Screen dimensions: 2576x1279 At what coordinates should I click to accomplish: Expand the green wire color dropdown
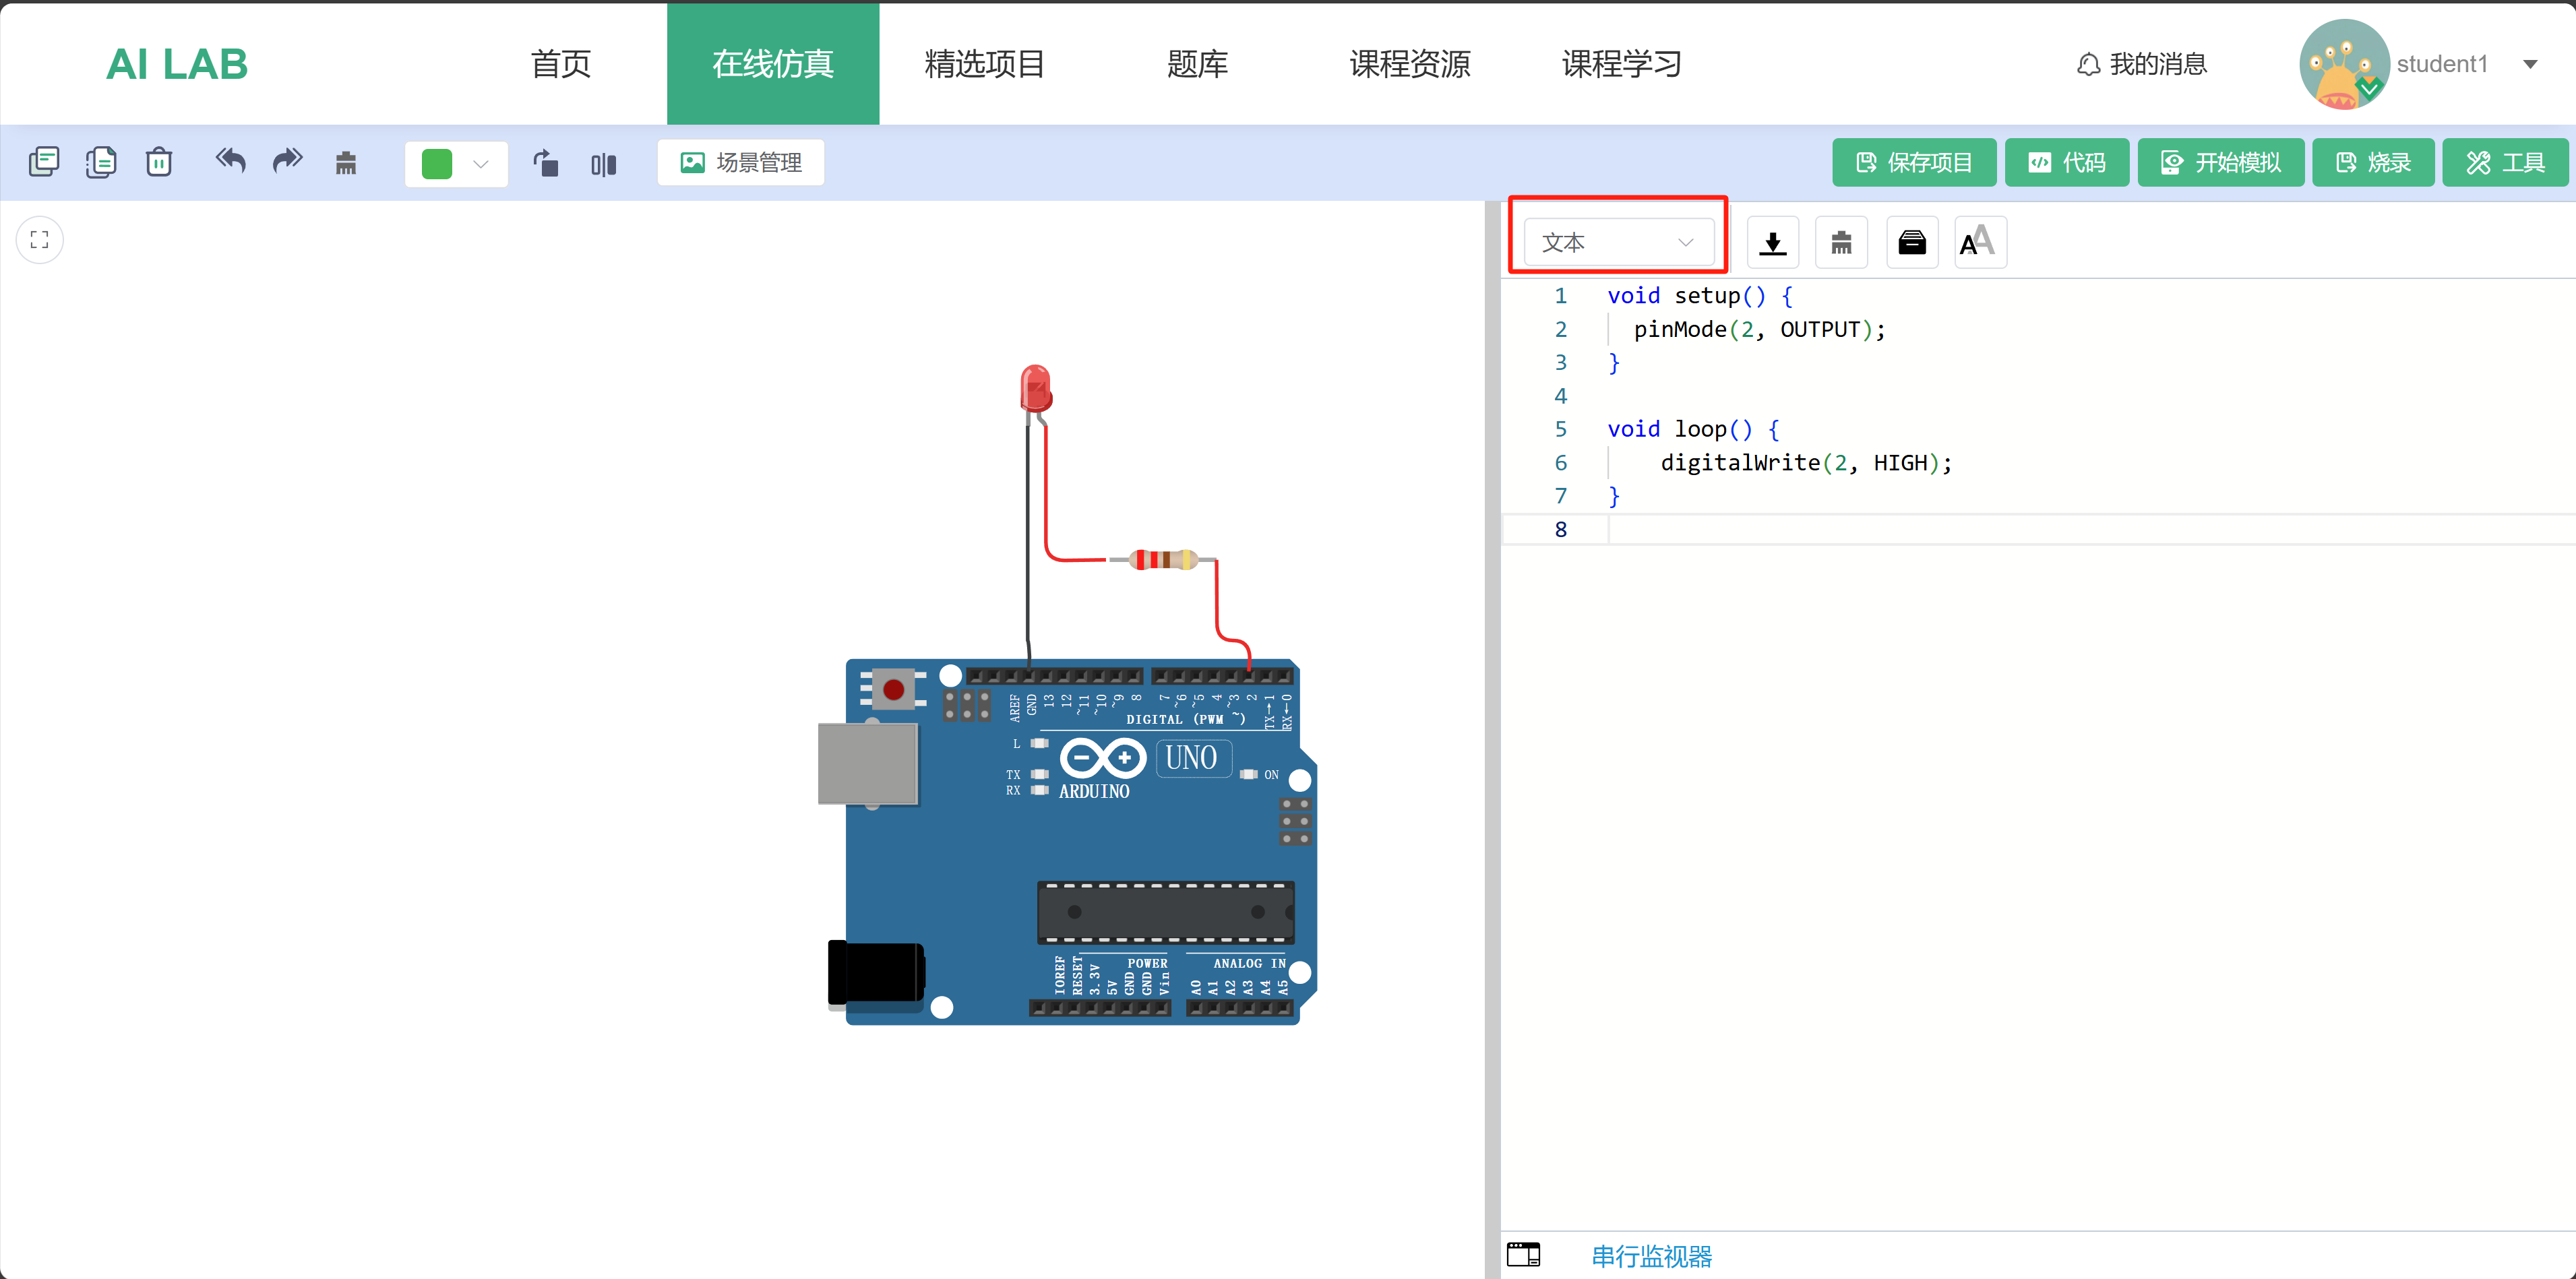[481, 164]
